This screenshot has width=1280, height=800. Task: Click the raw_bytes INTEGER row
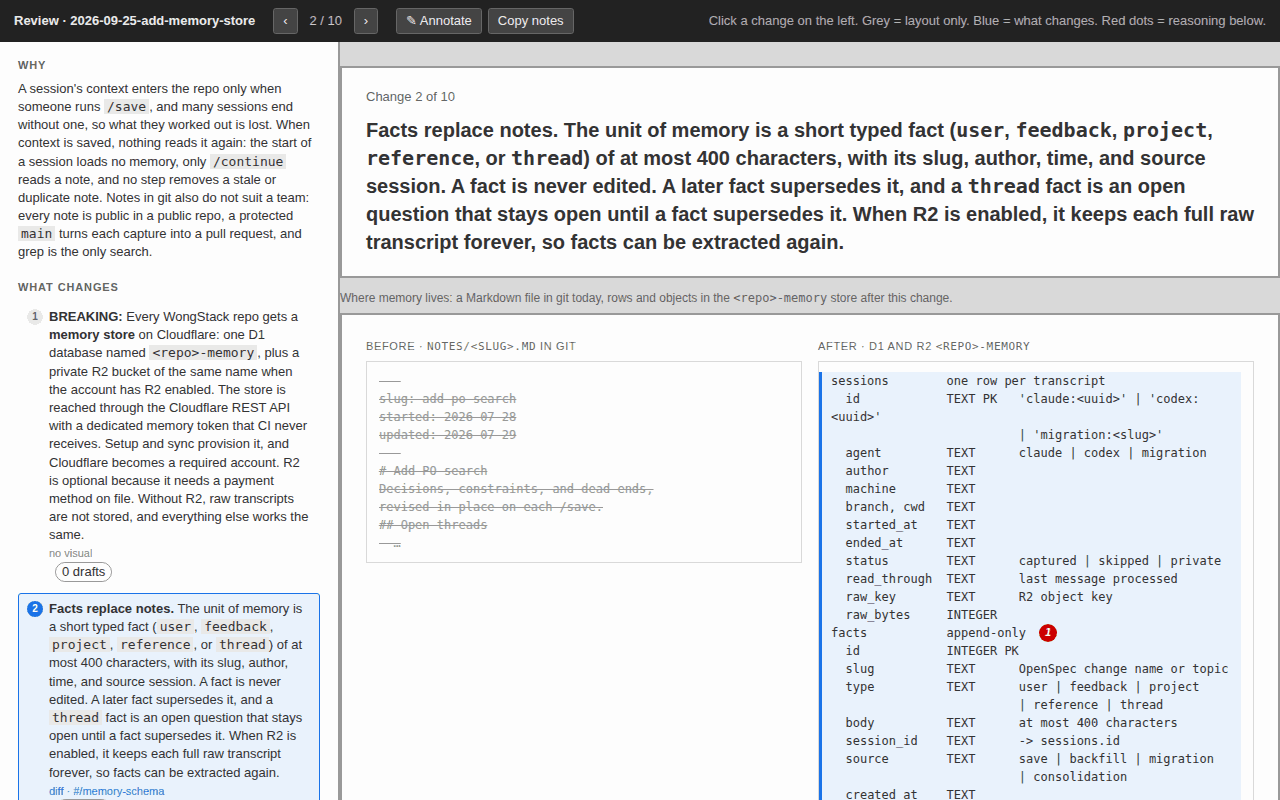921,615
